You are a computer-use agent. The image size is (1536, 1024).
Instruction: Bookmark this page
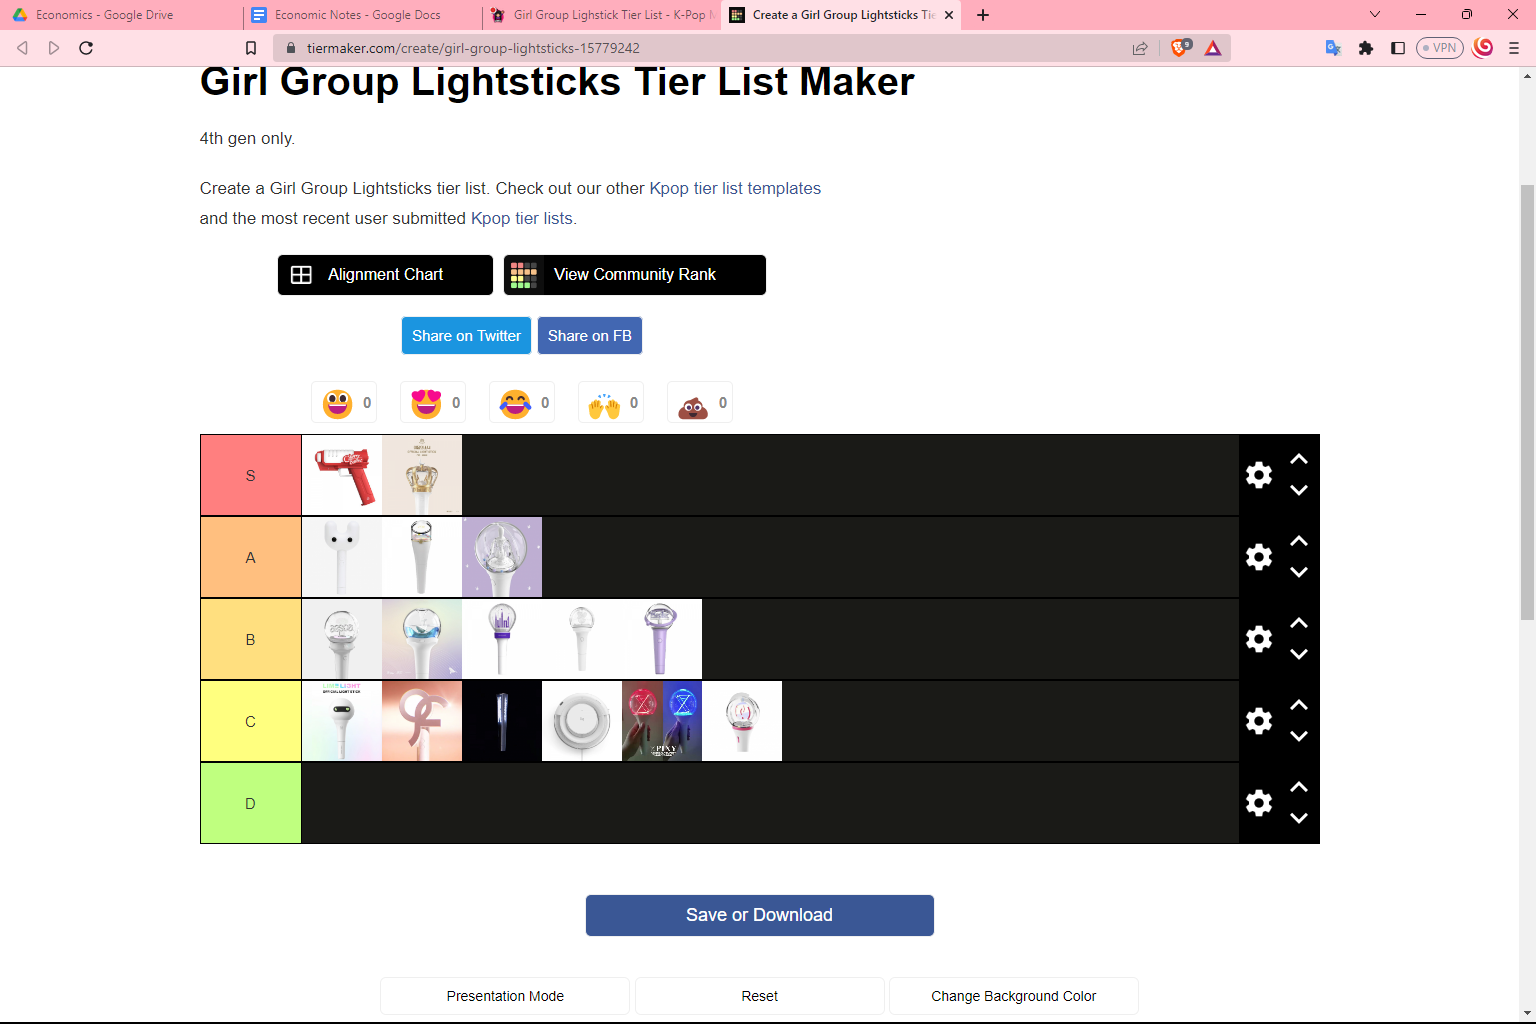pos(251,48)
